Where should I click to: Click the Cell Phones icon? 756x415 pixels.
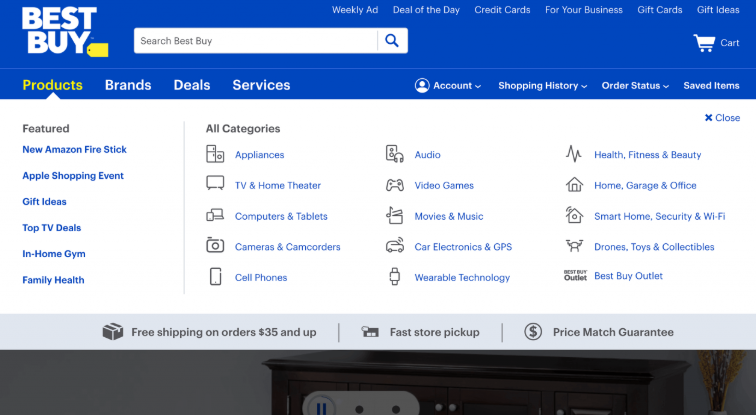coord(216,277)
